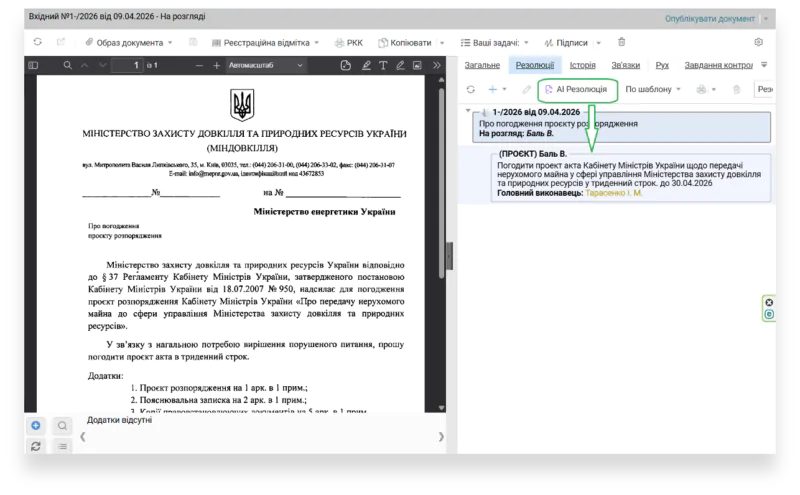
Task: Open 'Ваші задачі' dropdown
Action: click(494, 43)
